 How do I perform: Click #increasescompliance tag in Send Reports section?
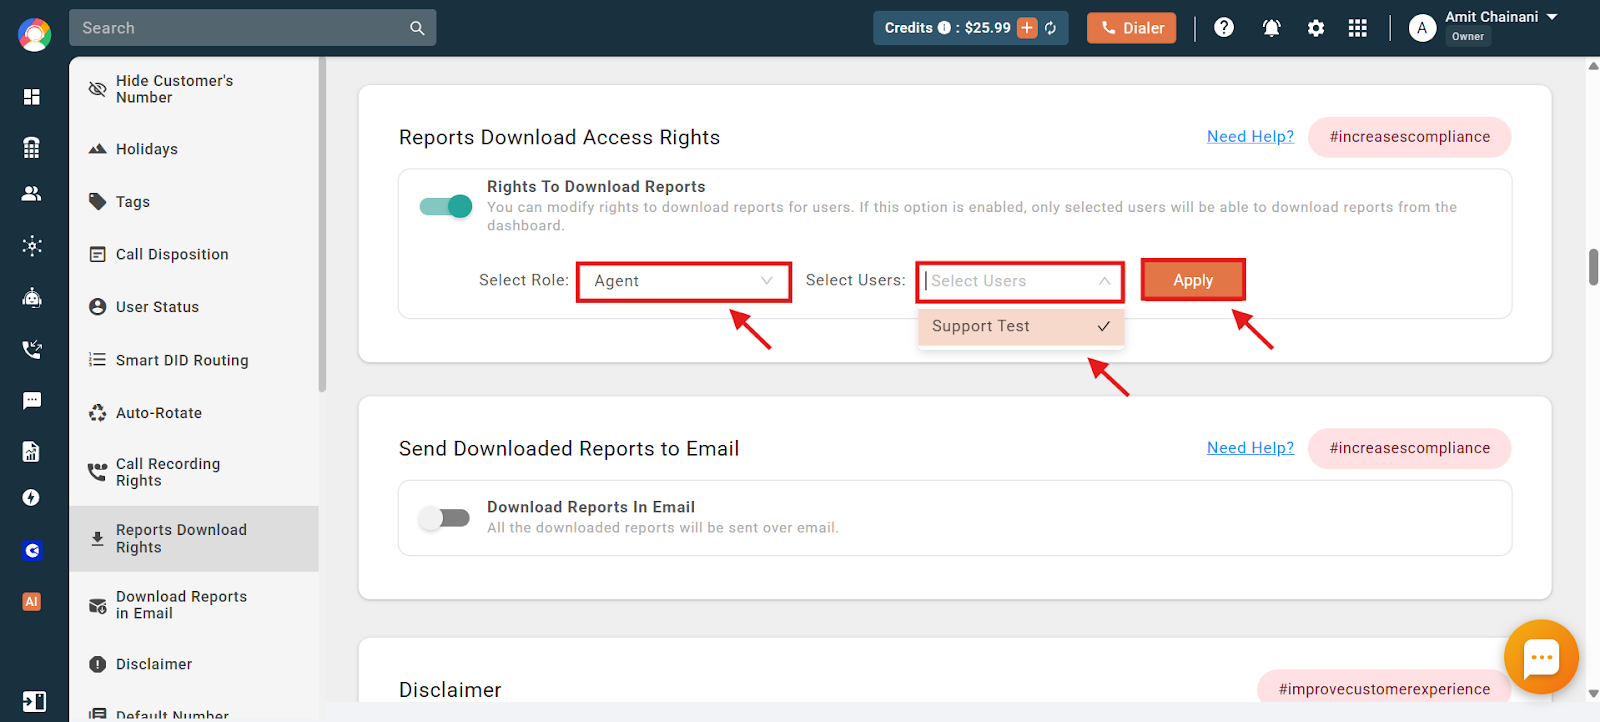coord(1409,448)
